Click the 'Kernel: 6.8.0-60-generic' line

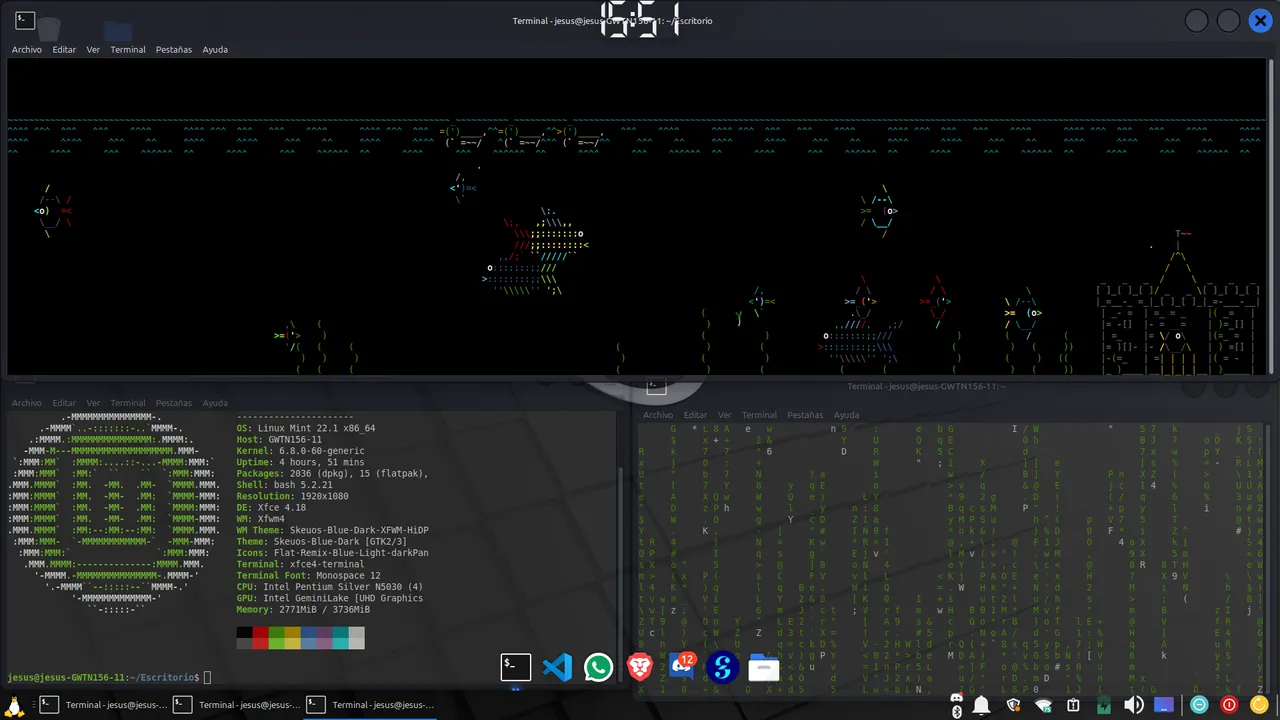click(303, 451)
